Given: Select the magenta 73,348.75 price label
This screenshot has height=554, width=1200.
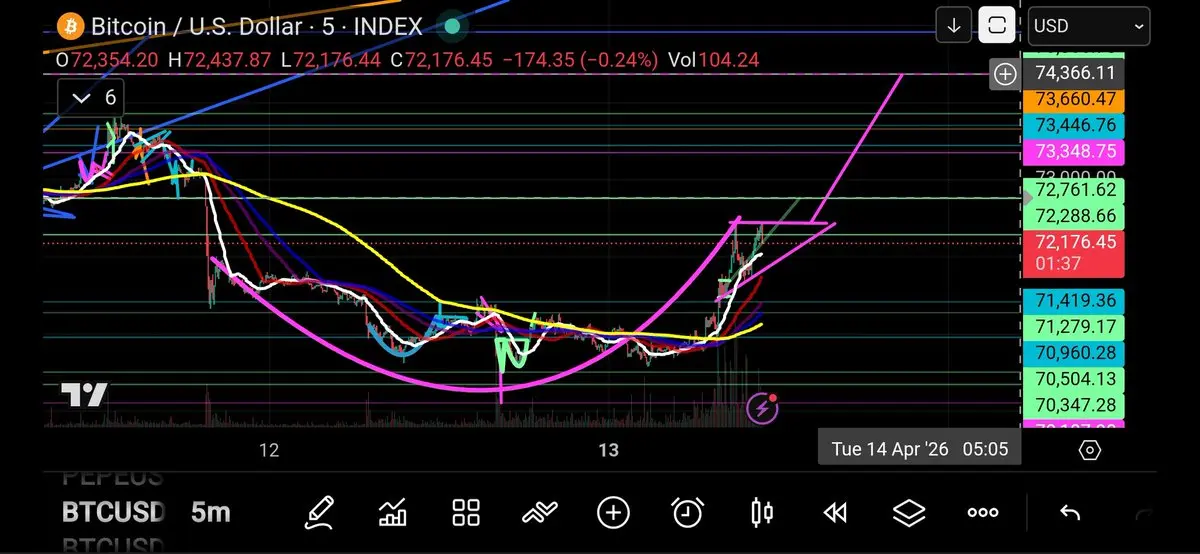Looking at the screenshot, I should [1075, 152].
